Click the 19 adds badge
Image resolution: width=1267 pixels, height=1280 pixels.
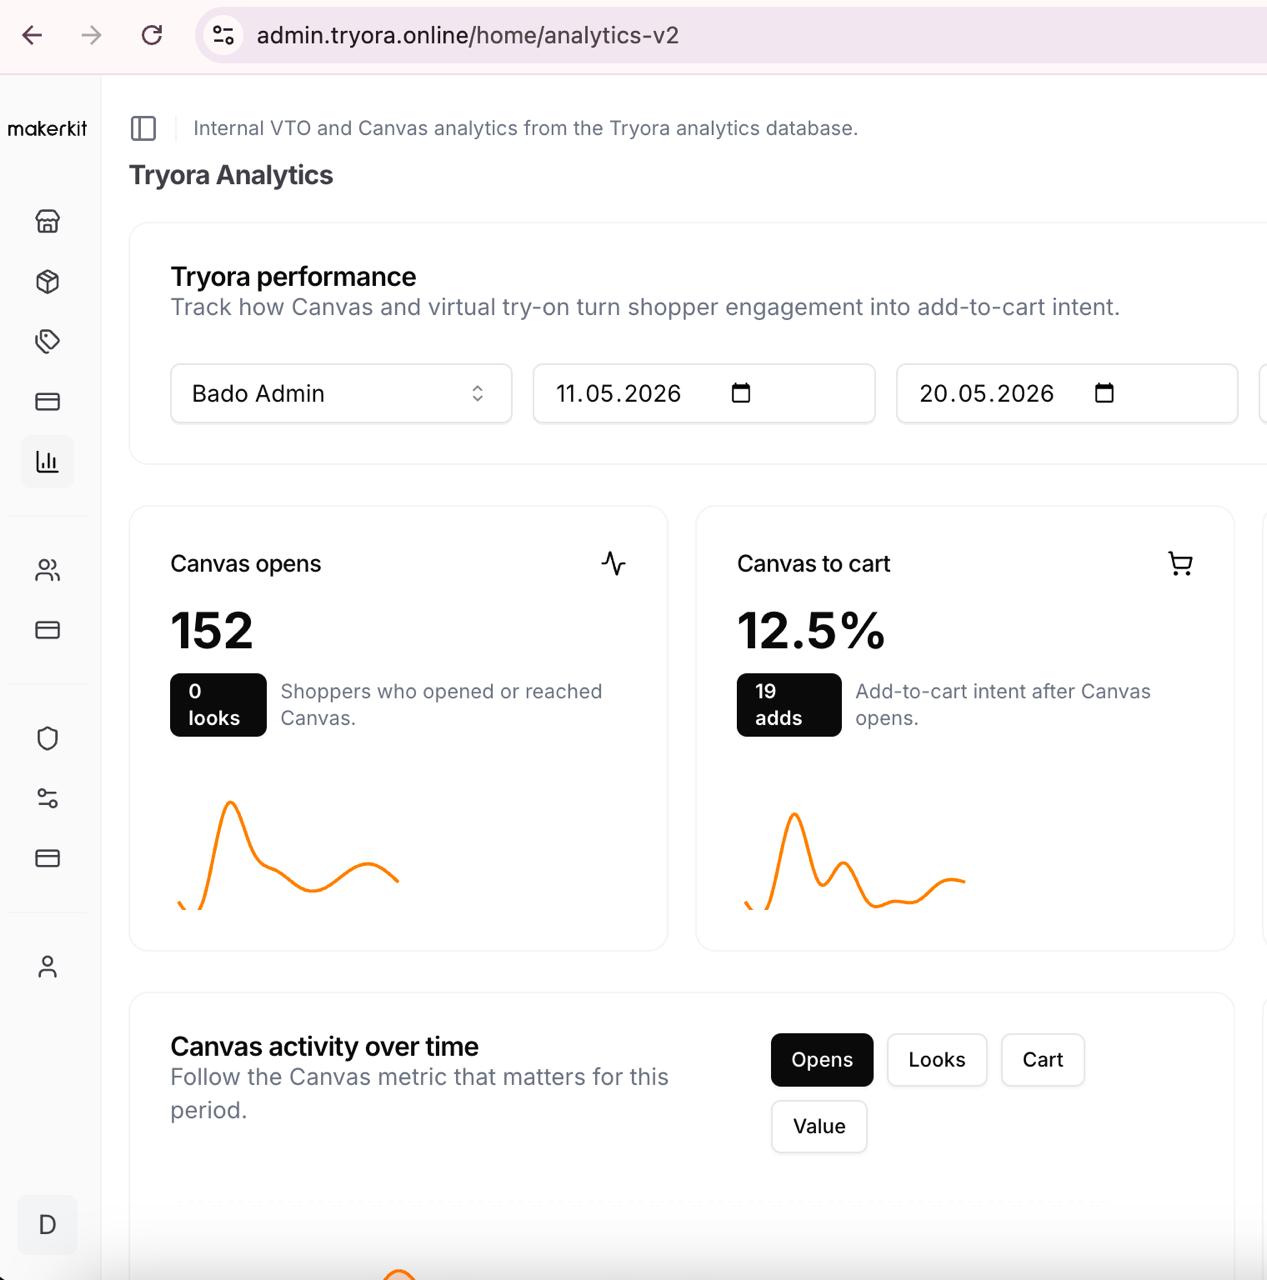tap(789, 705)
